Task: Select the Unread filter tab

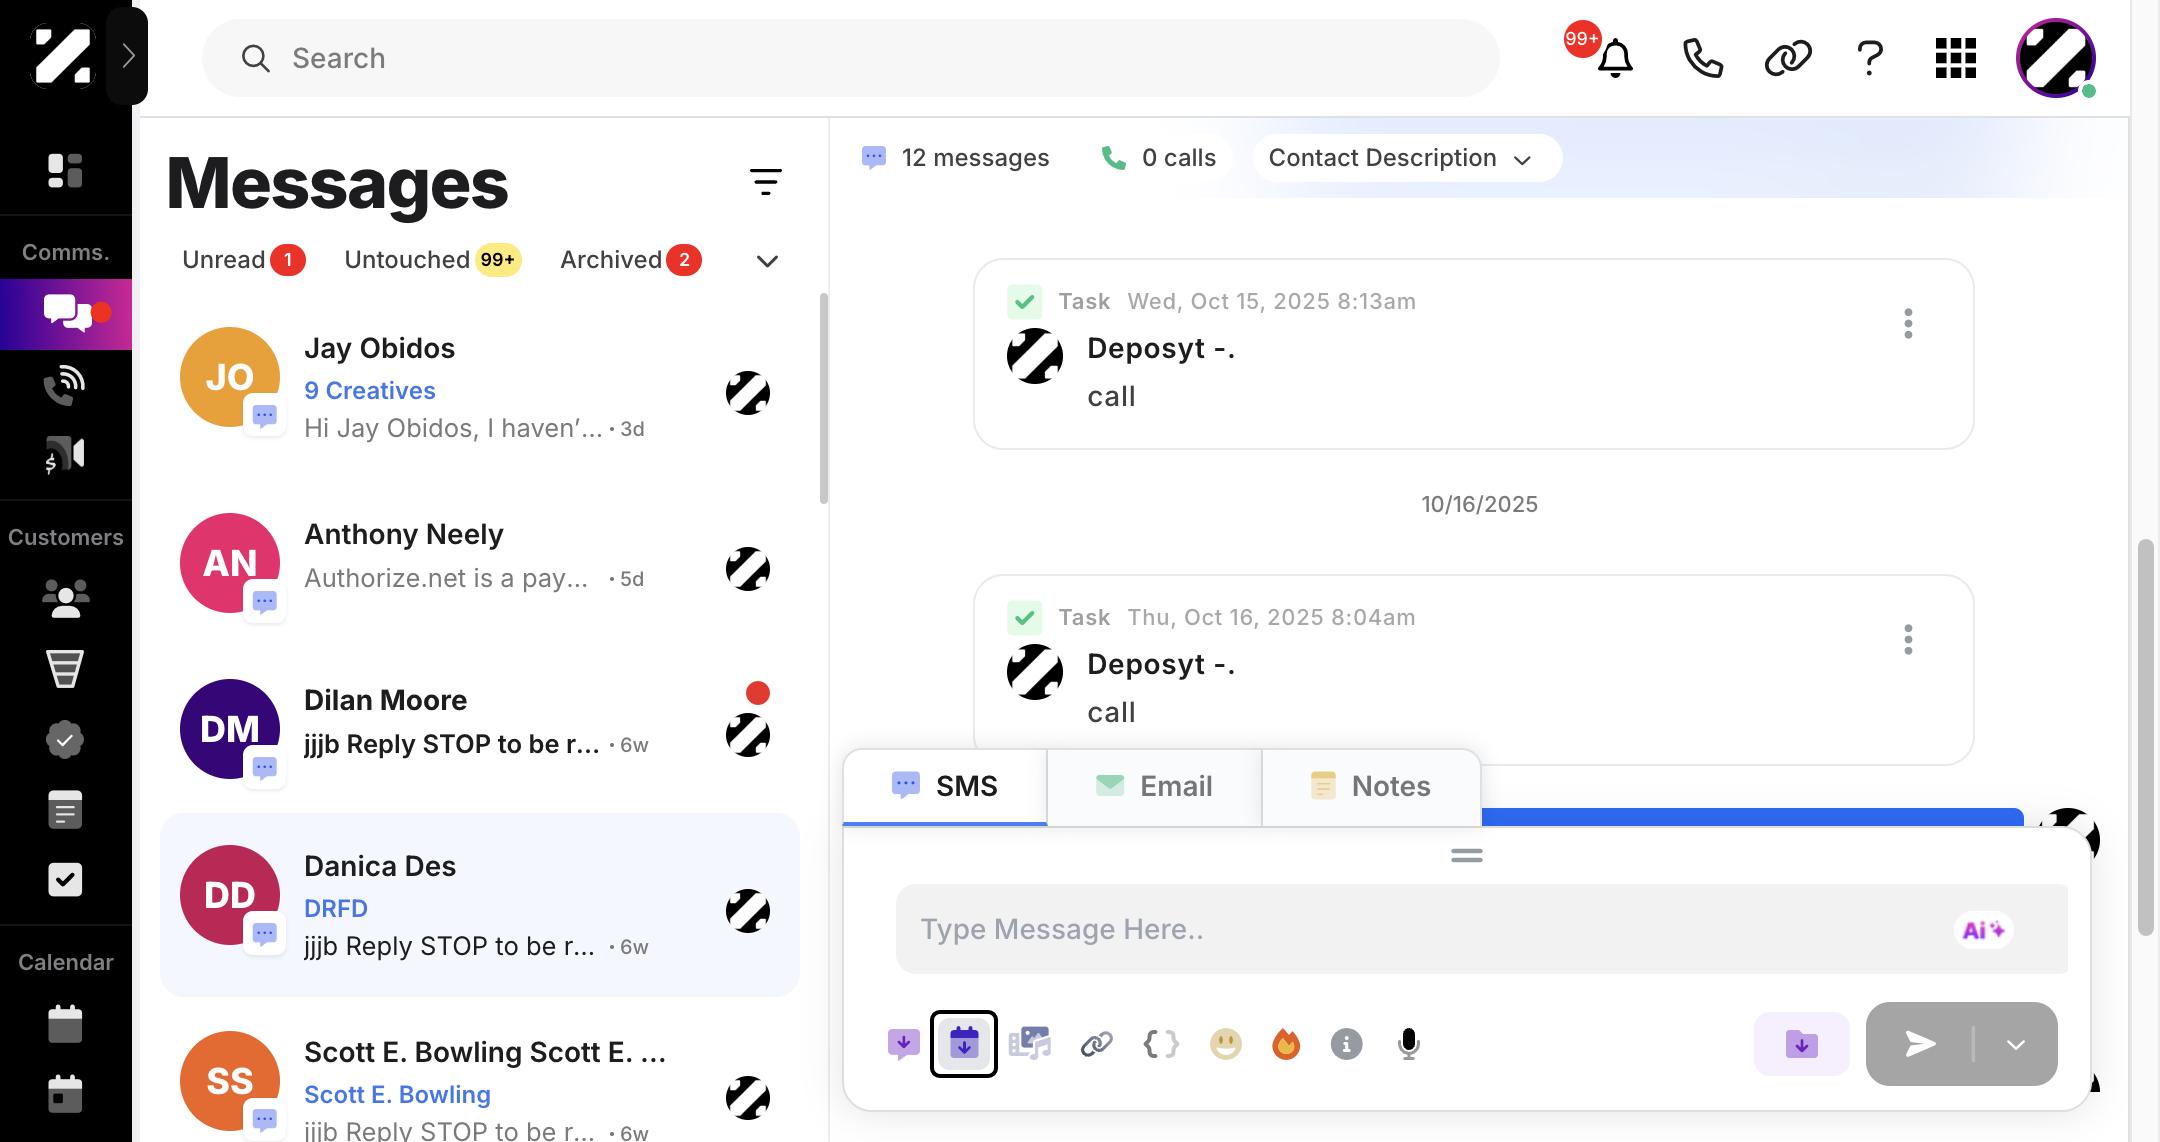Action: click(x=243, y=260)
